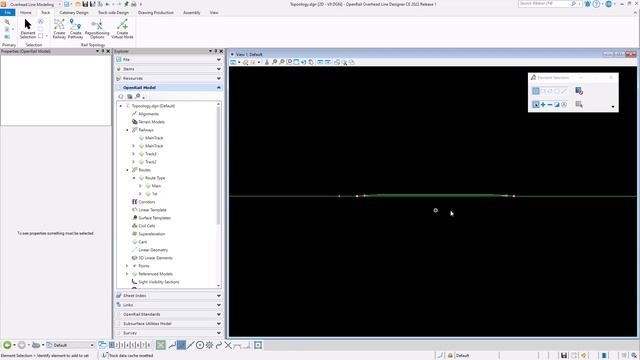This screenshot has width=640, height=360.
Task: Switch to the Home ribbon tab
Action: [26, 13]
